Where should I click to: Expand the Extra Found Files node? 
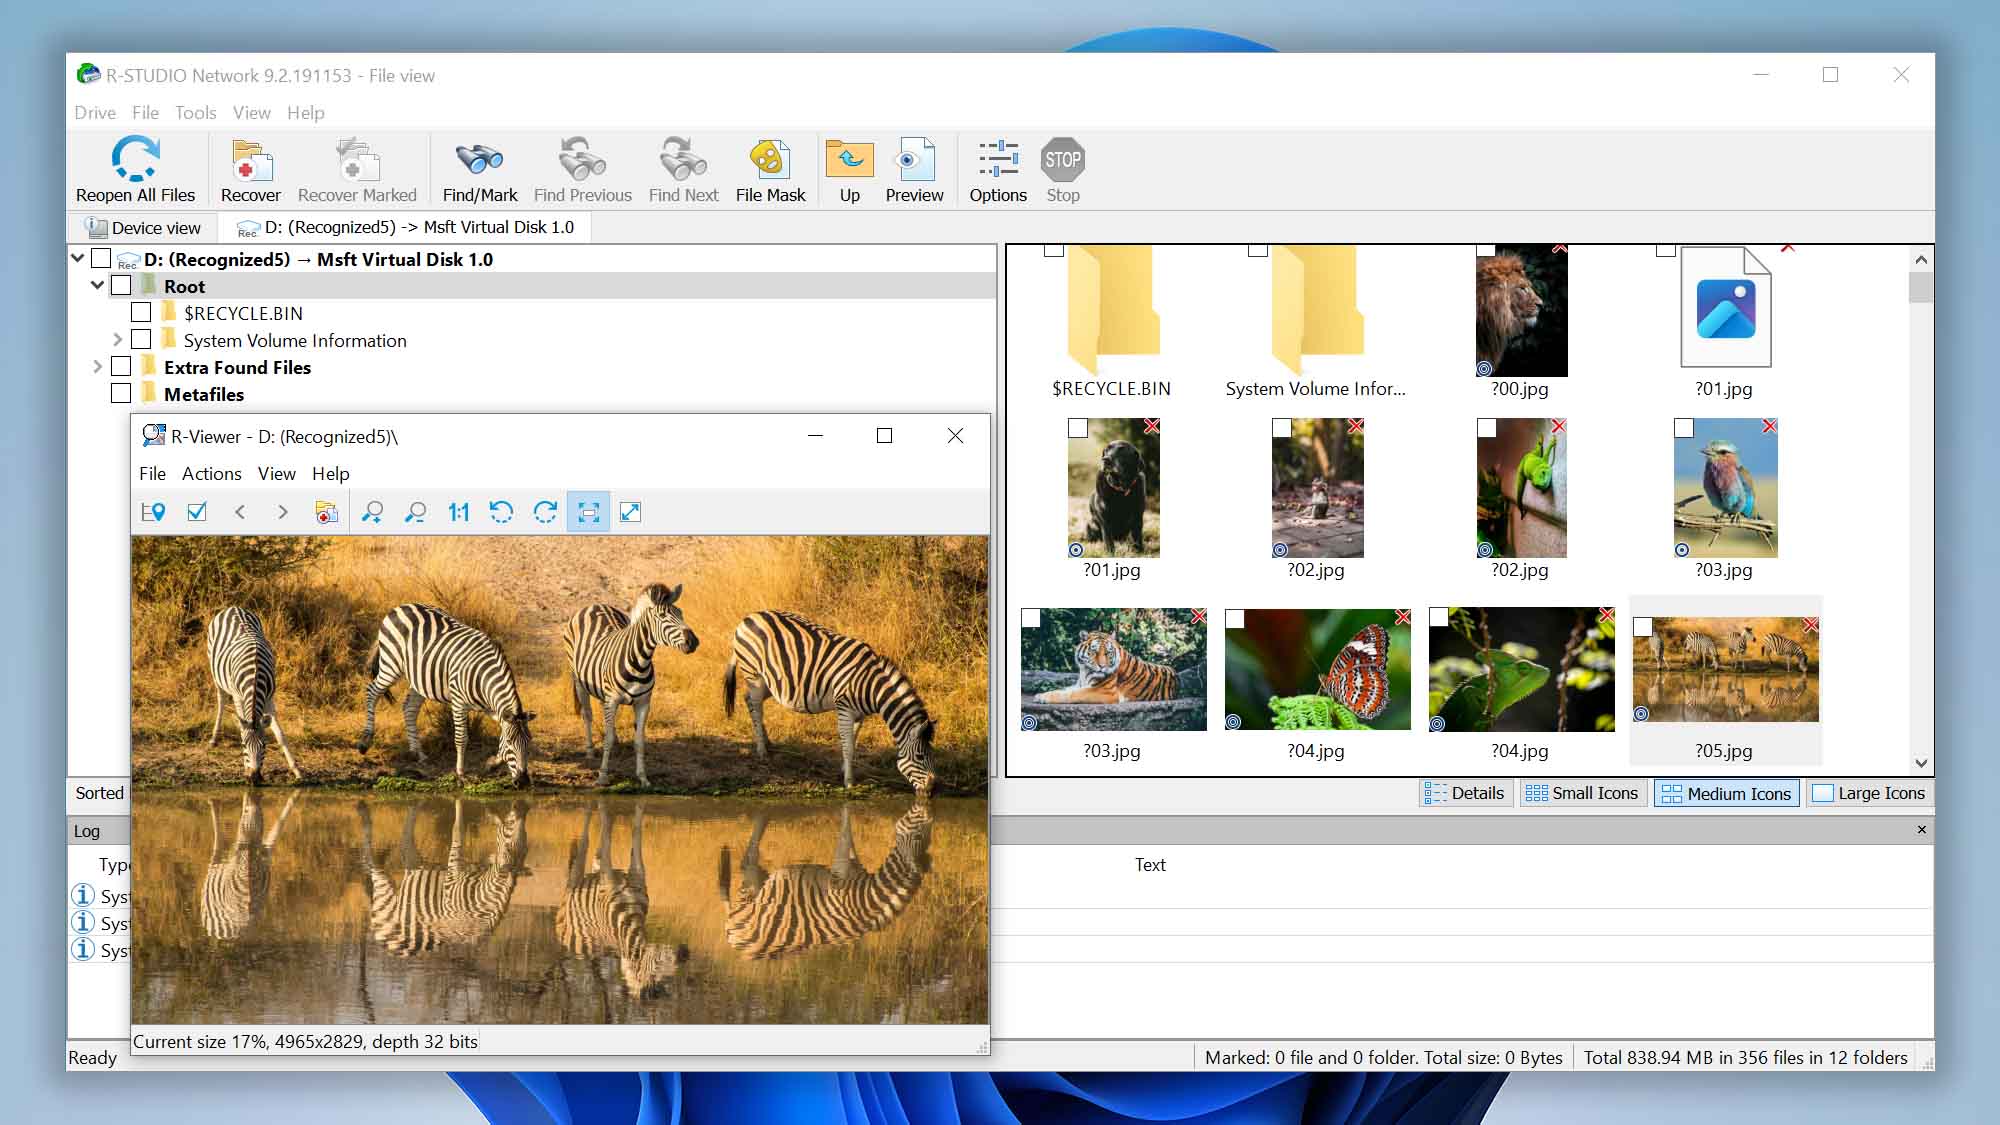pyautogui.click(x=97, y=367)
